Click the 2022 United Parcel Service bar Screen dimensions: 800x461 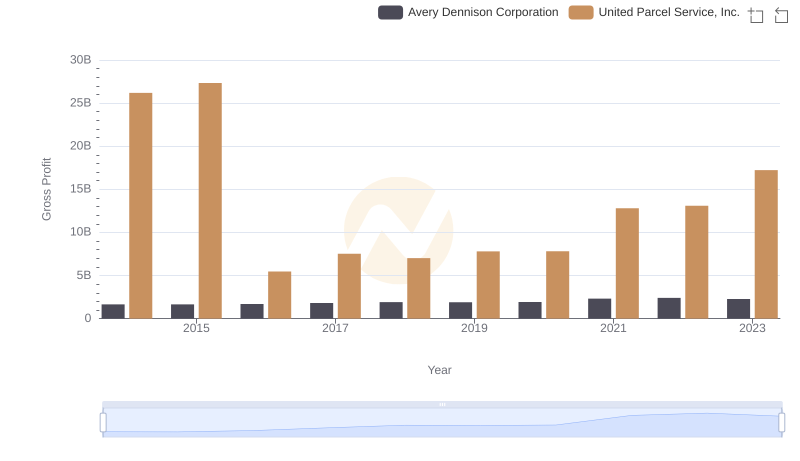coord(696,262)
